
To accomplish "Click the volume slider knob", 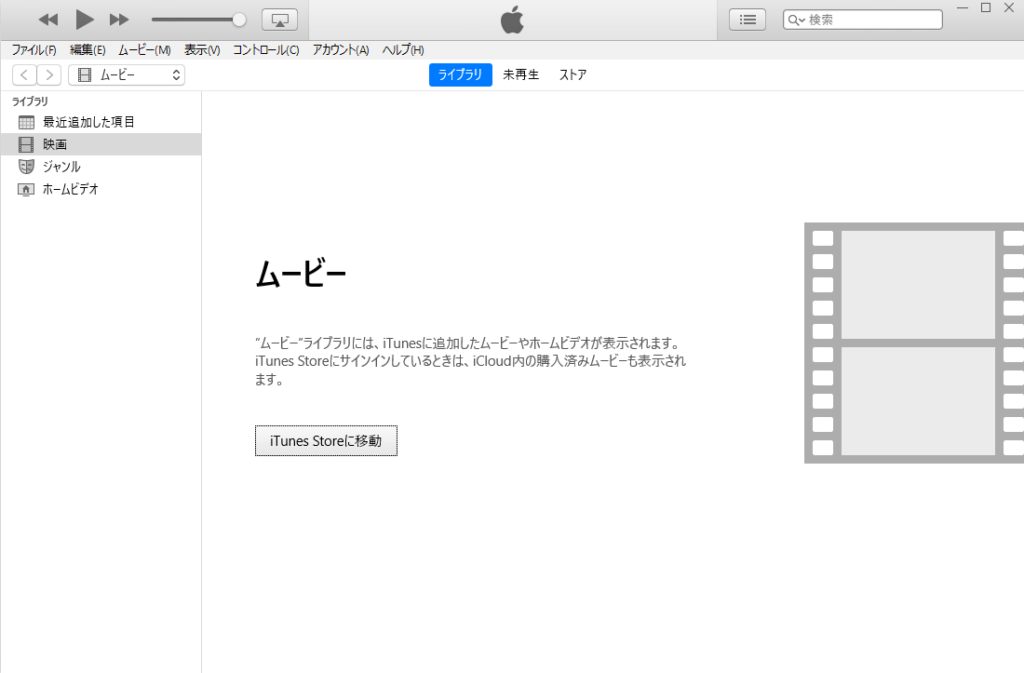I will pyautogui.click(x=239, y=20).
